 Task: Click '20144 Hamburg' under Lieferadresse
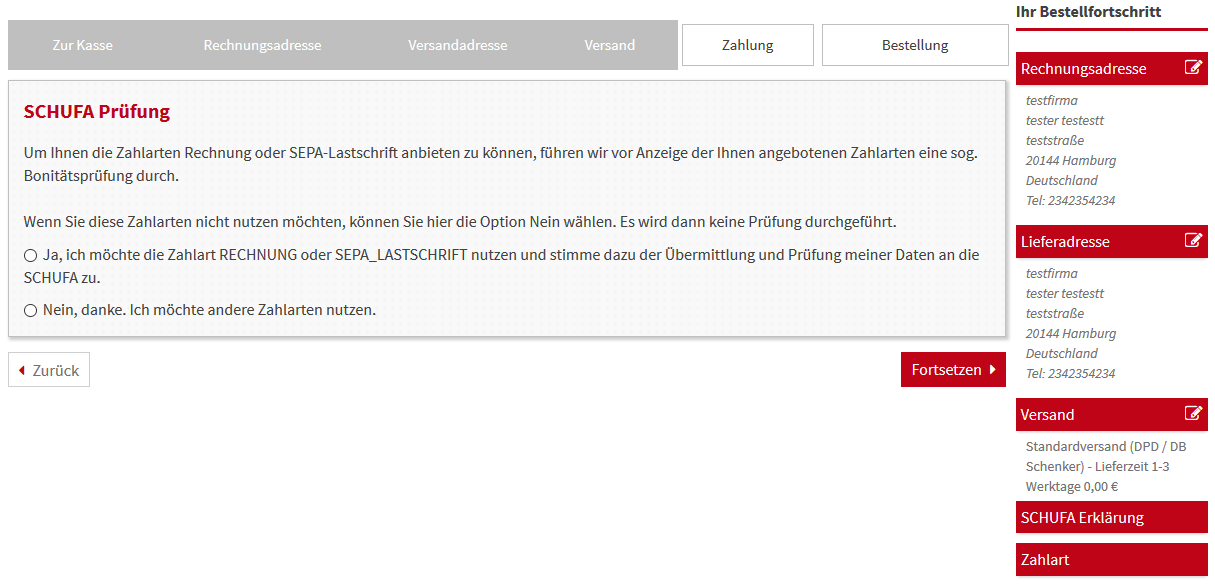pos(1071,334)
